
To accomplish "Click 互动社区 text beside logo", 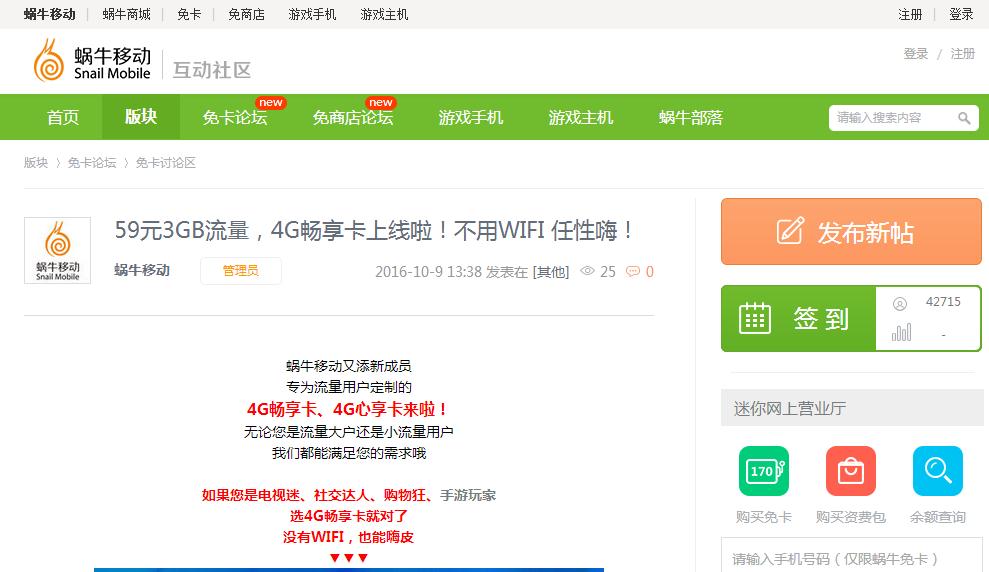I will [212, 70].
